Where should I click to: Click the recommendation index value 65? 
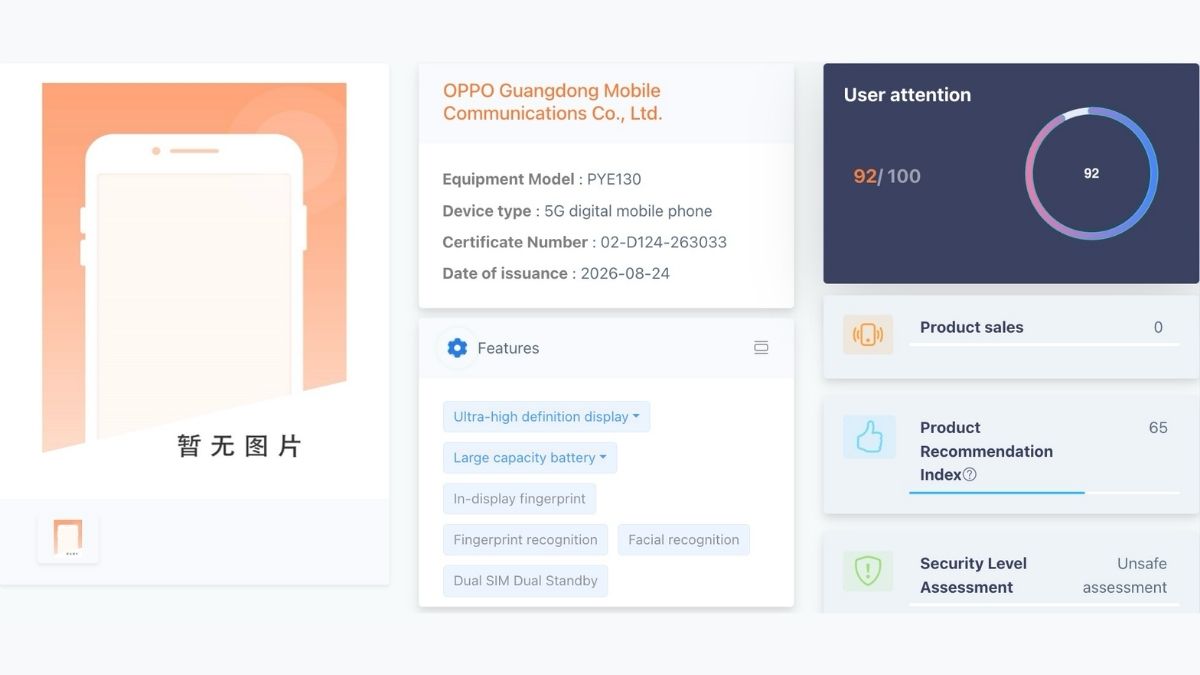point(1158,428)
